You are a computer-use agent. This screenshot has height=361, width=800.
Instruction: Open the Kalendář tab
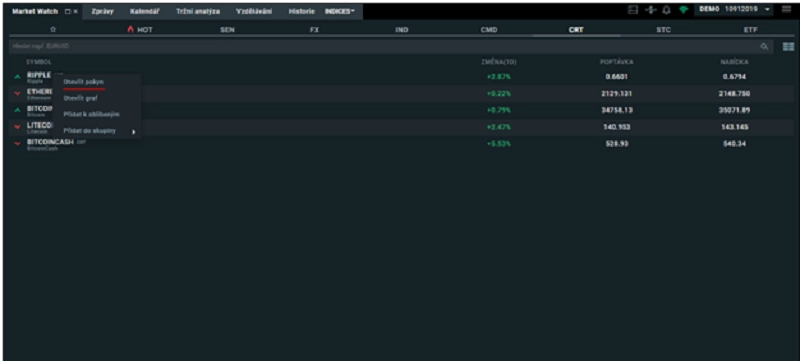145,11
